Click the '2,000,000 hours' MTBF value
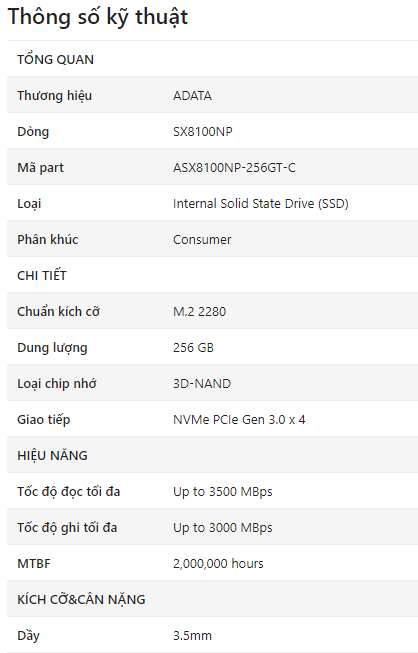Viewport: 418px width, 653px height. point(218,564)
